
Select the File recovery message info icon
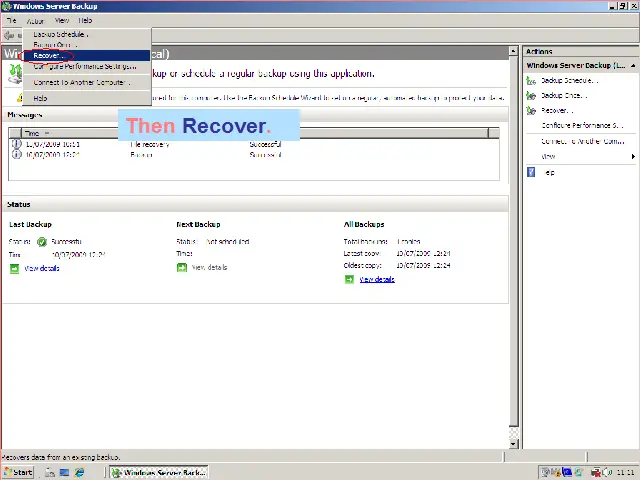[16, 144]
